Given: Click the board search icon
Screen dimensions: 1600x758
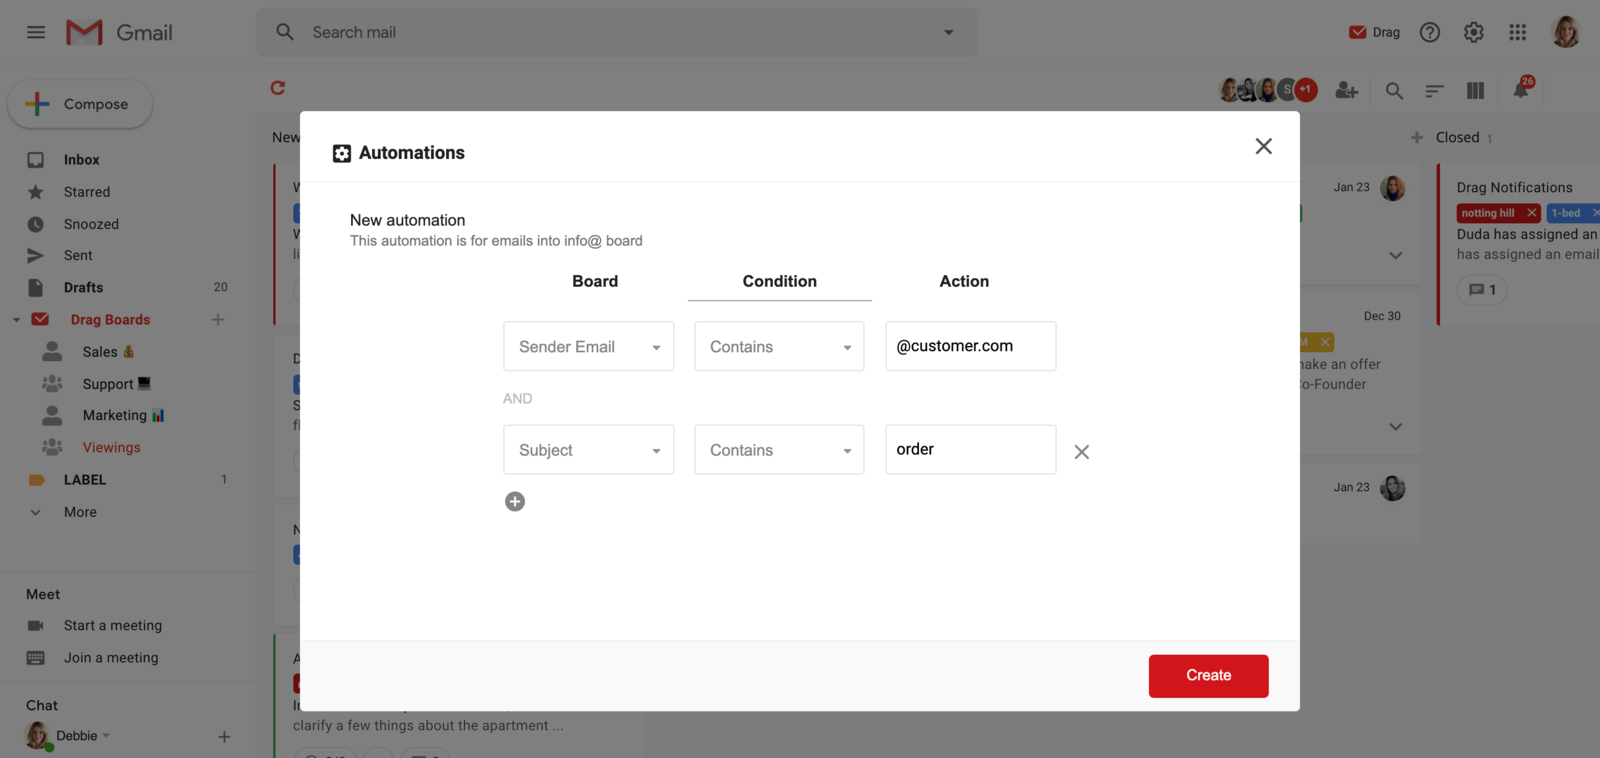Looking at the screenshot, I should [x=1394, y=91].
